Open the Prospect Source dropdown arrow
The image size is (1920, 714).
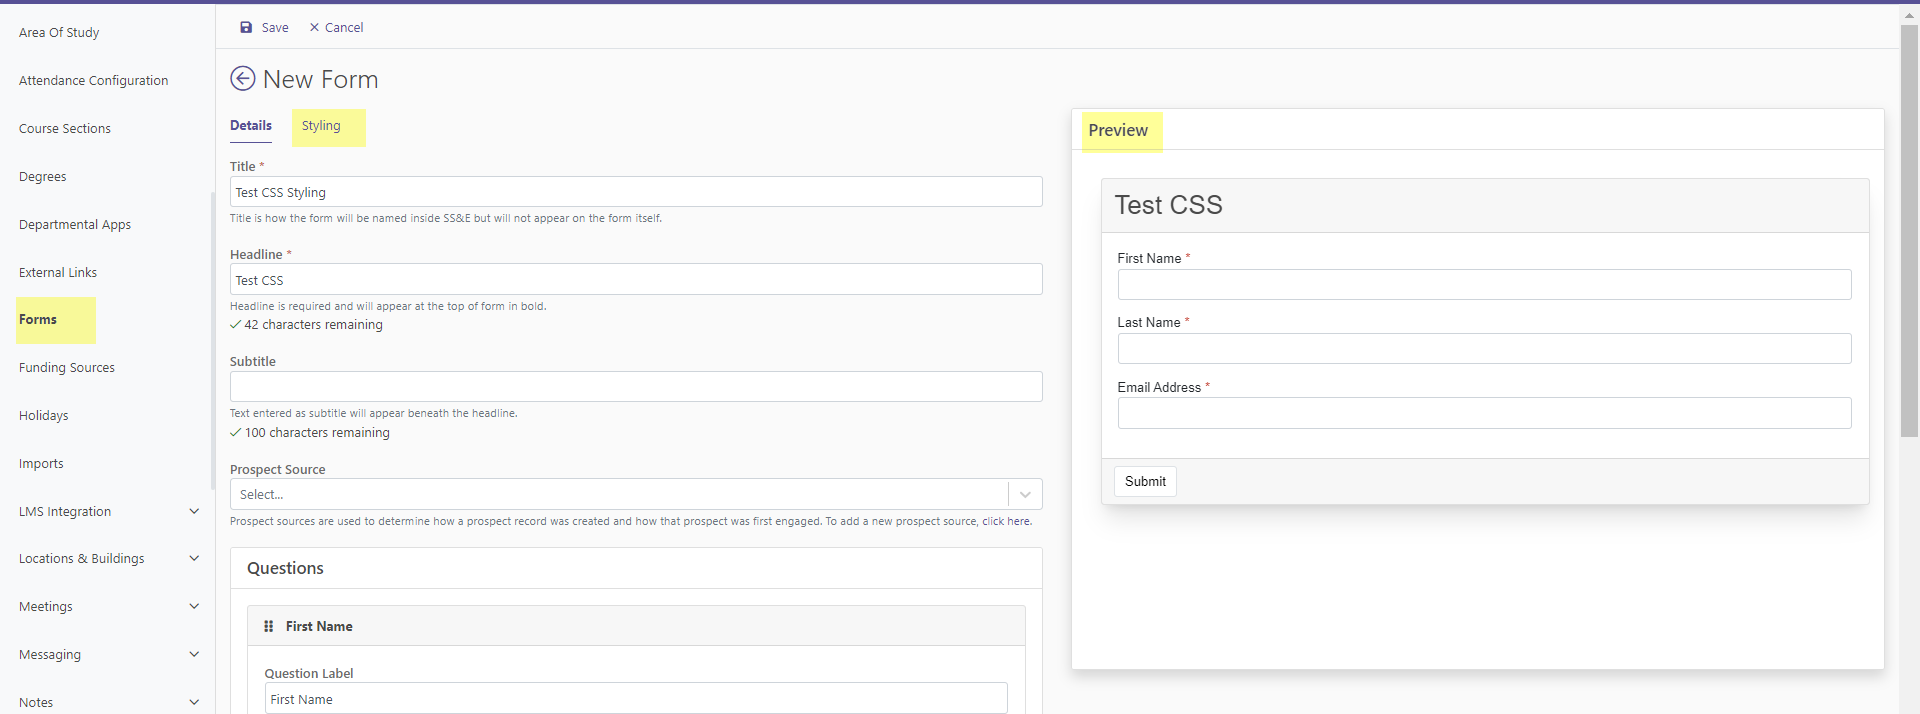pyautogui.click(x=1025, y=494)
